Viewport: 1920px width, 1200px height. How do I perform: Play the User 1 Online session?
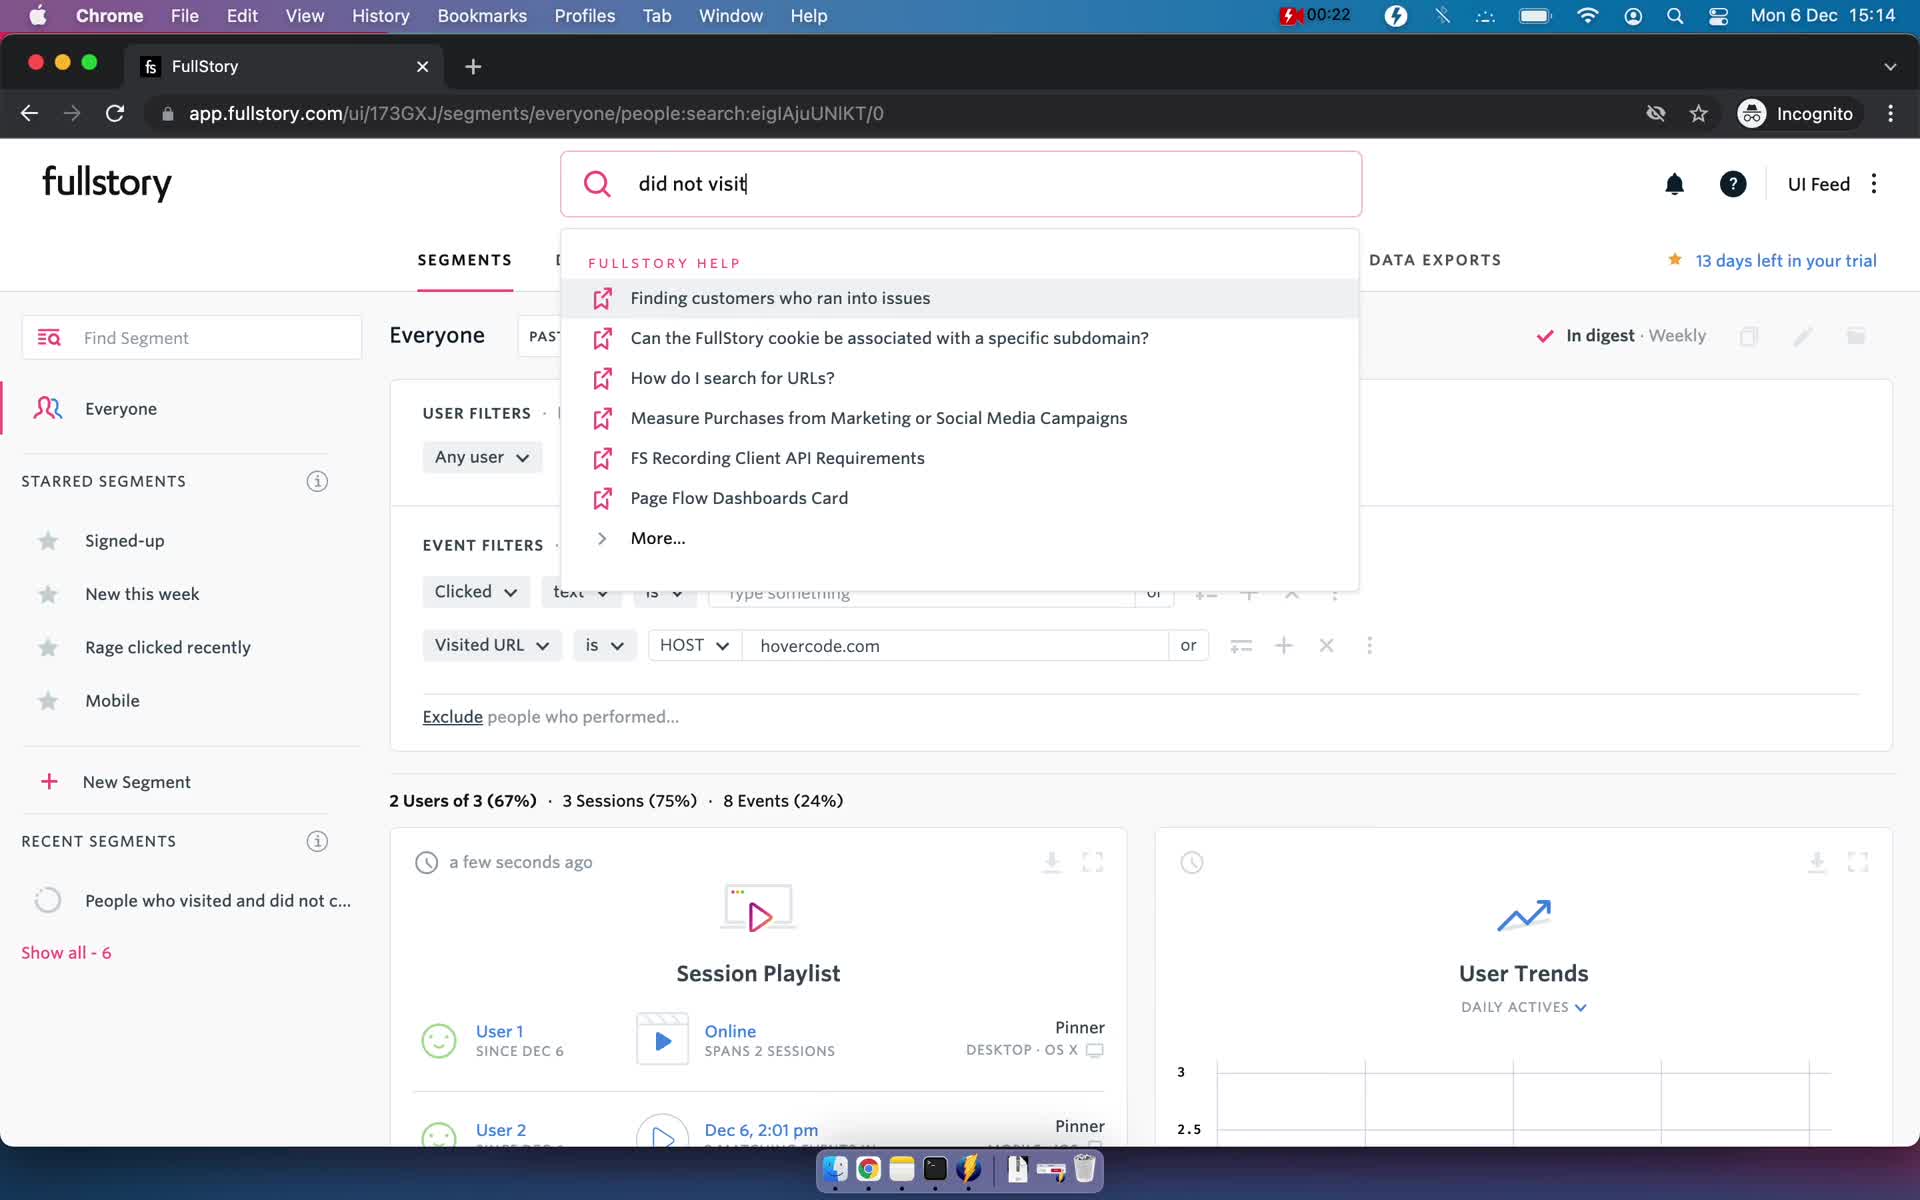662,1040
